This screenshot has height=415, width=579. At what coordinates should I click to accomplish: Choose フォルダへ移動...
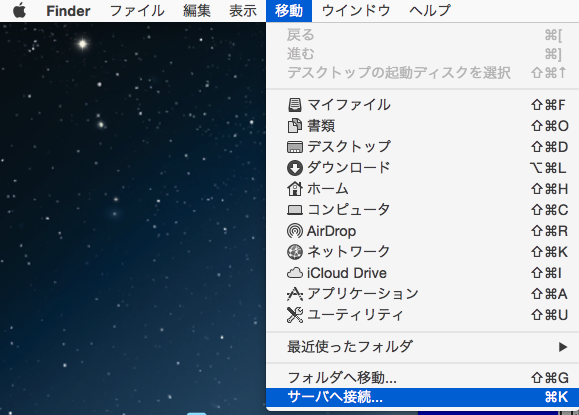coord(422,378)
